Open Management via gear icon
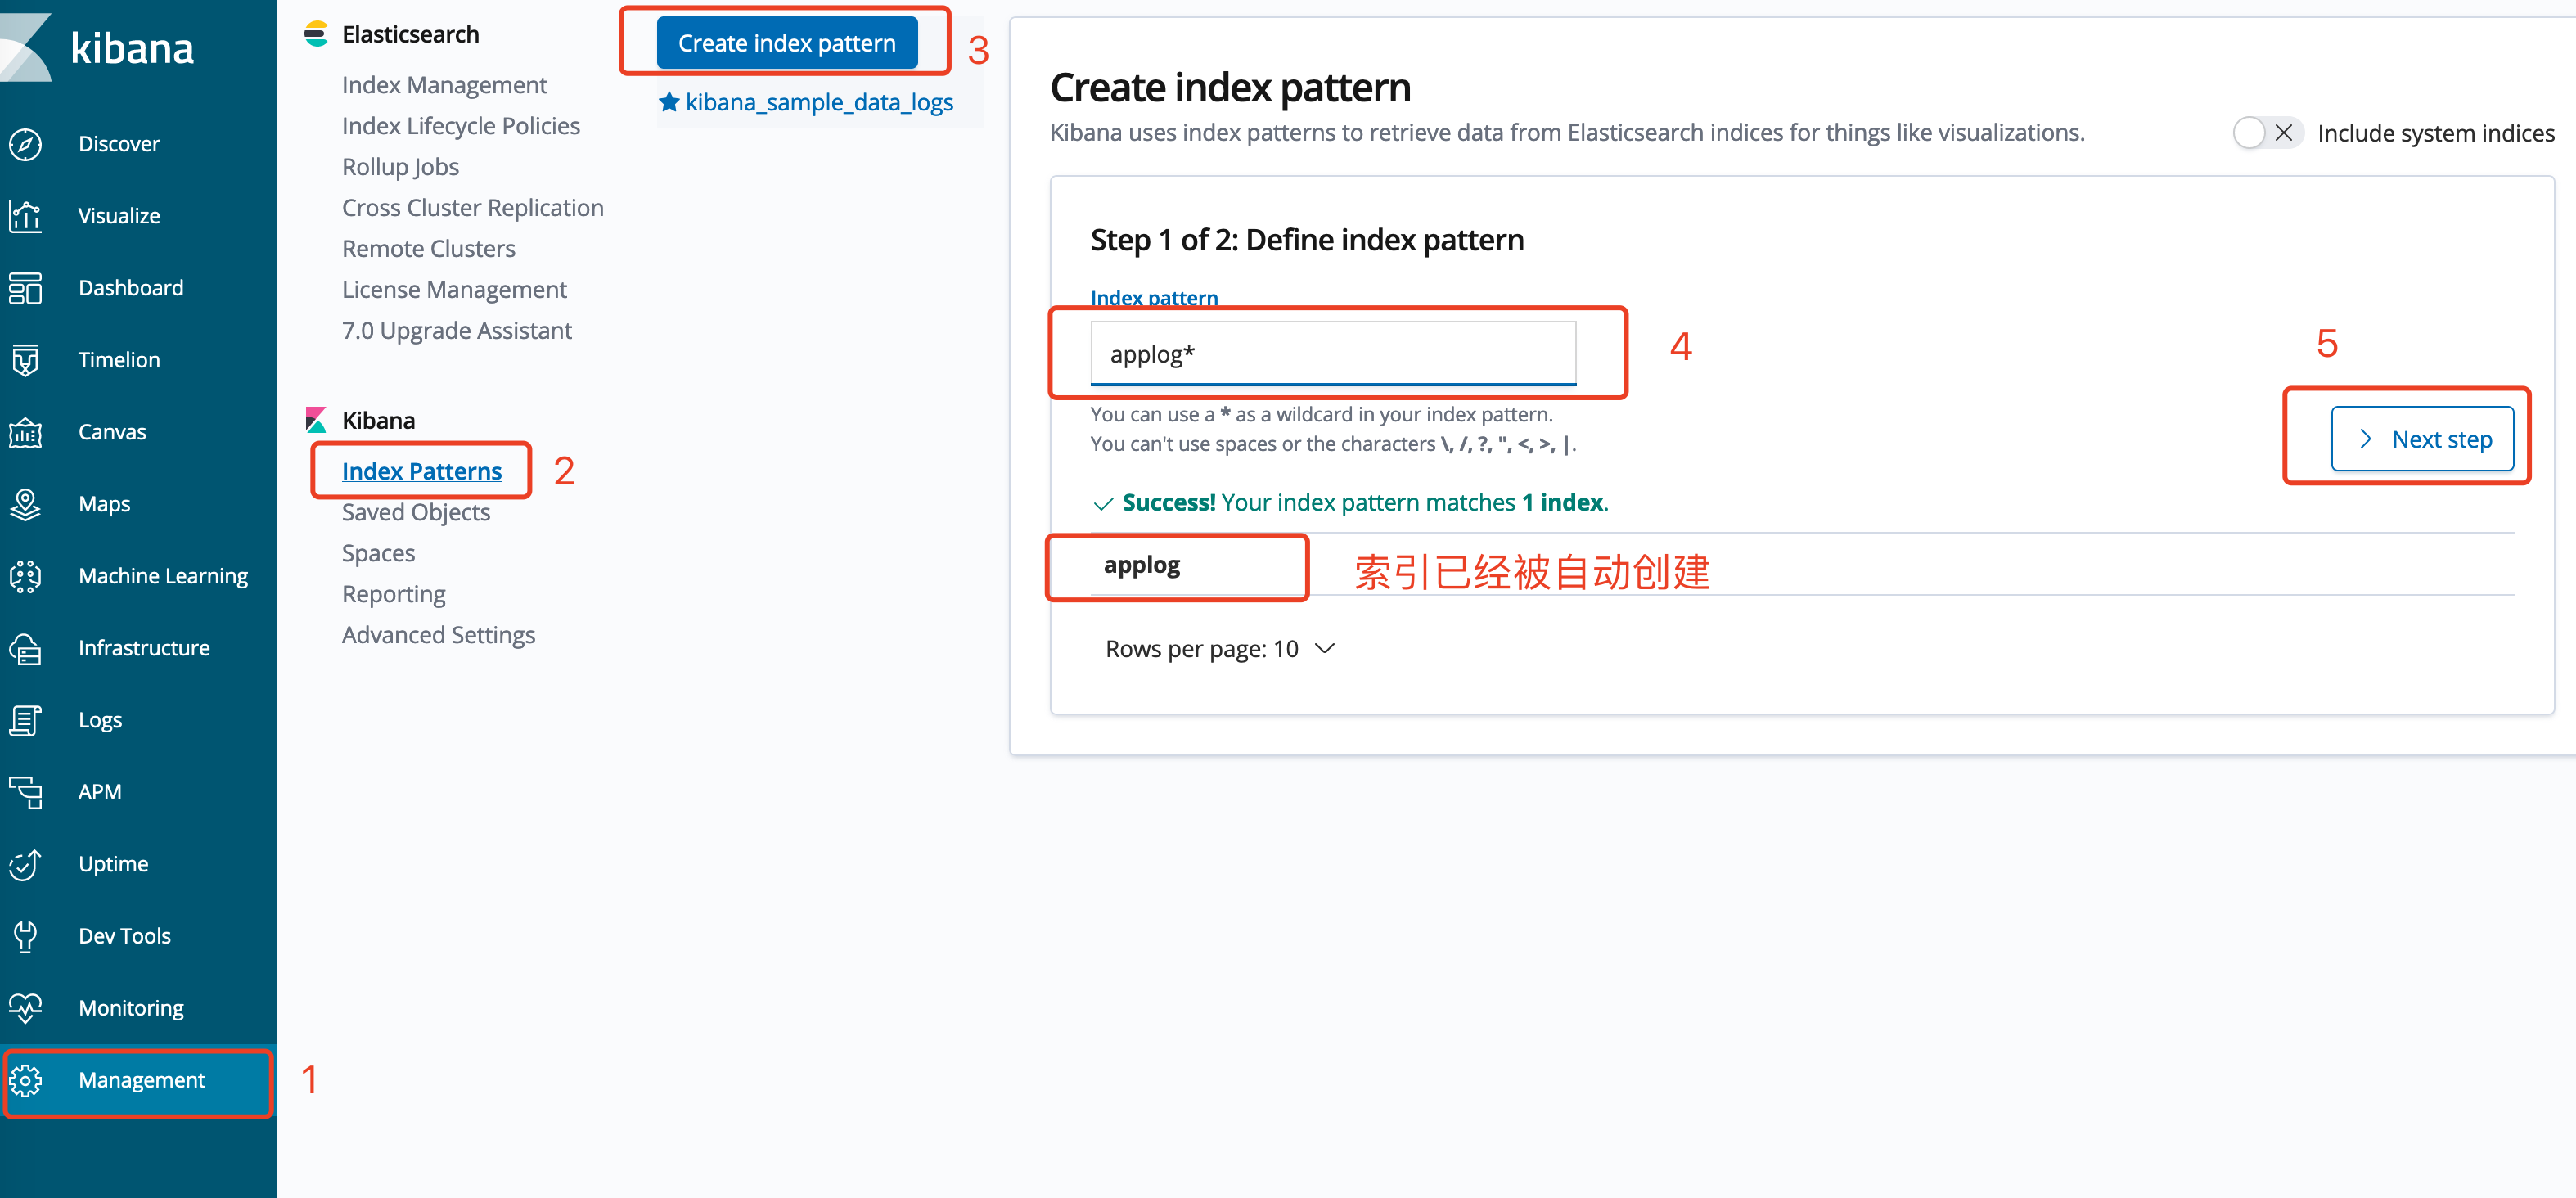 25,1080
